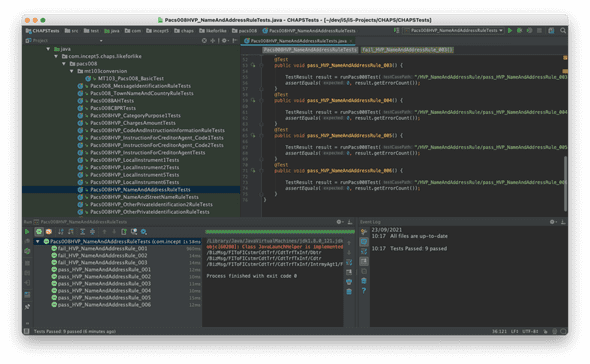Hide the Project tool window
Screen dimensions: 590x364
point(234,40)
